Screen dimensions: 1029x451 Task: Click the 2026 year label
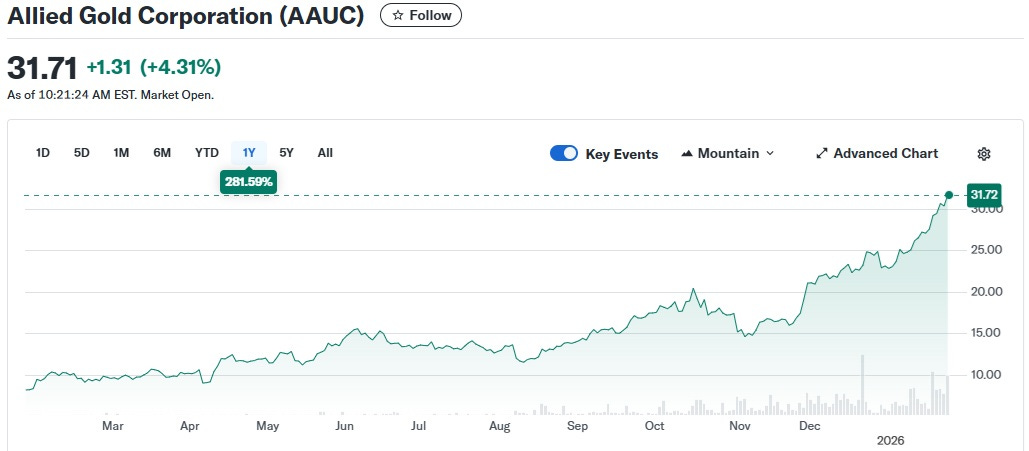tap(891, 441)
